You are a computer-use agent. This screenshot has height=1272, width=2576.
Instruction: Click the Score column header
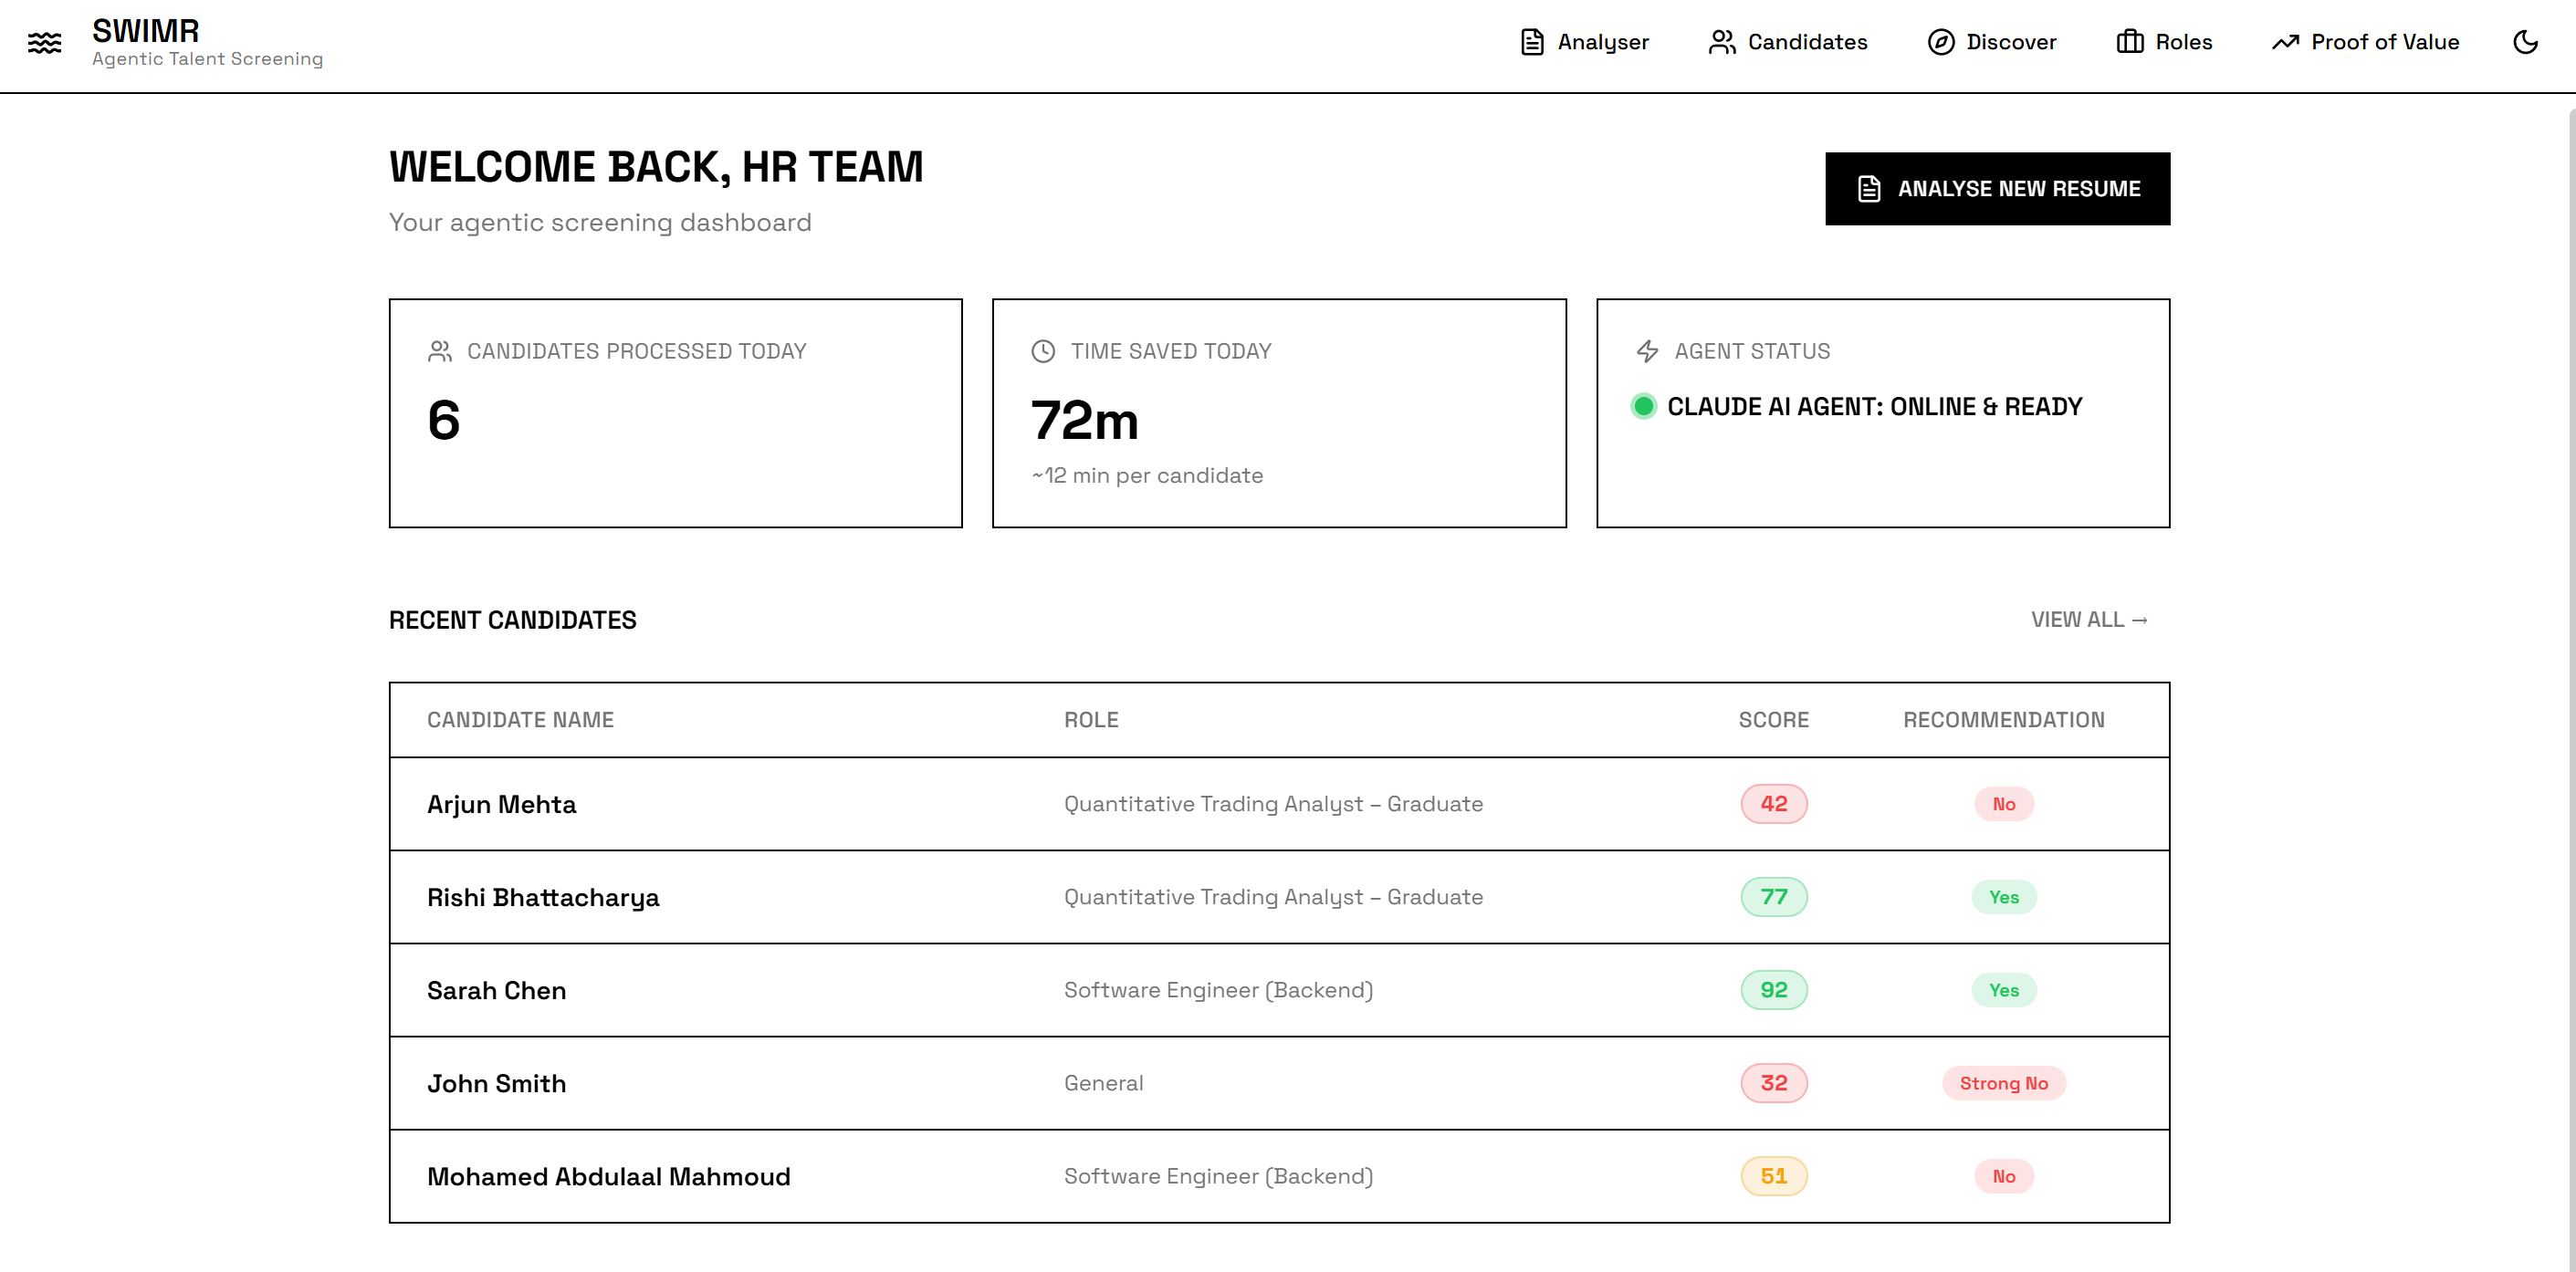tap(1773, 720)
